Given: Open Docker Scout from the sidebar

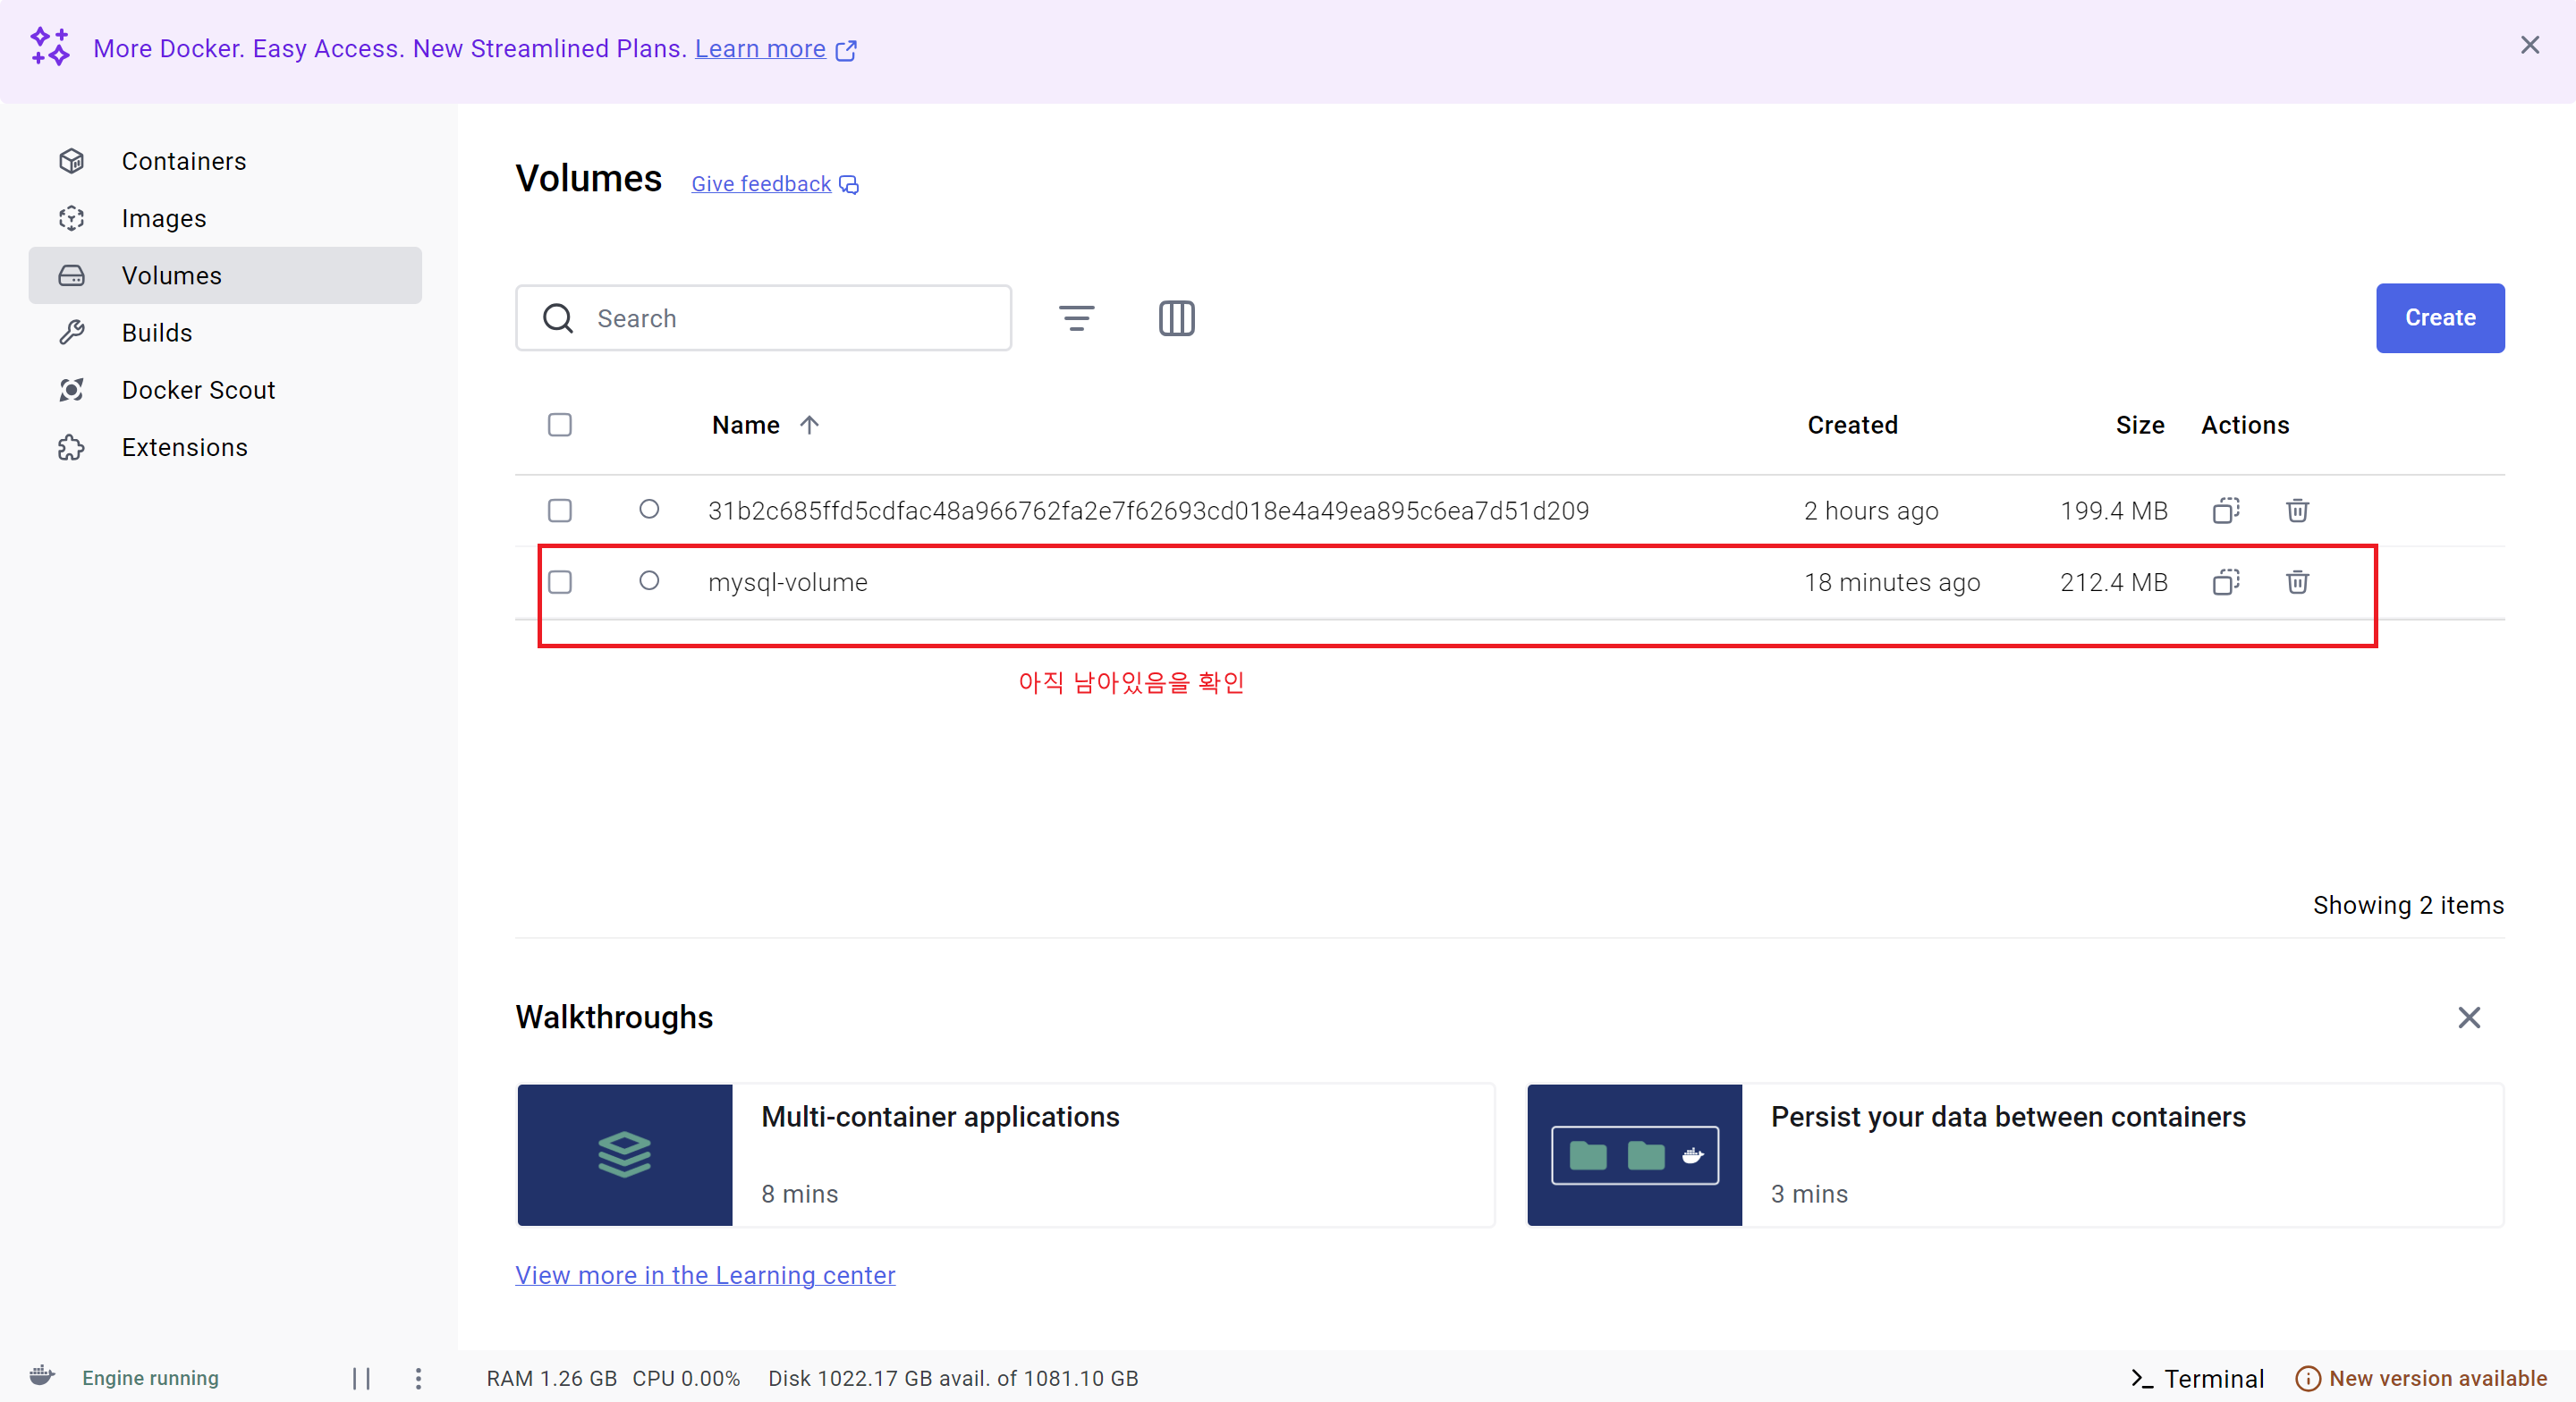Looking at the screenshot, I should tap(198, 390).
